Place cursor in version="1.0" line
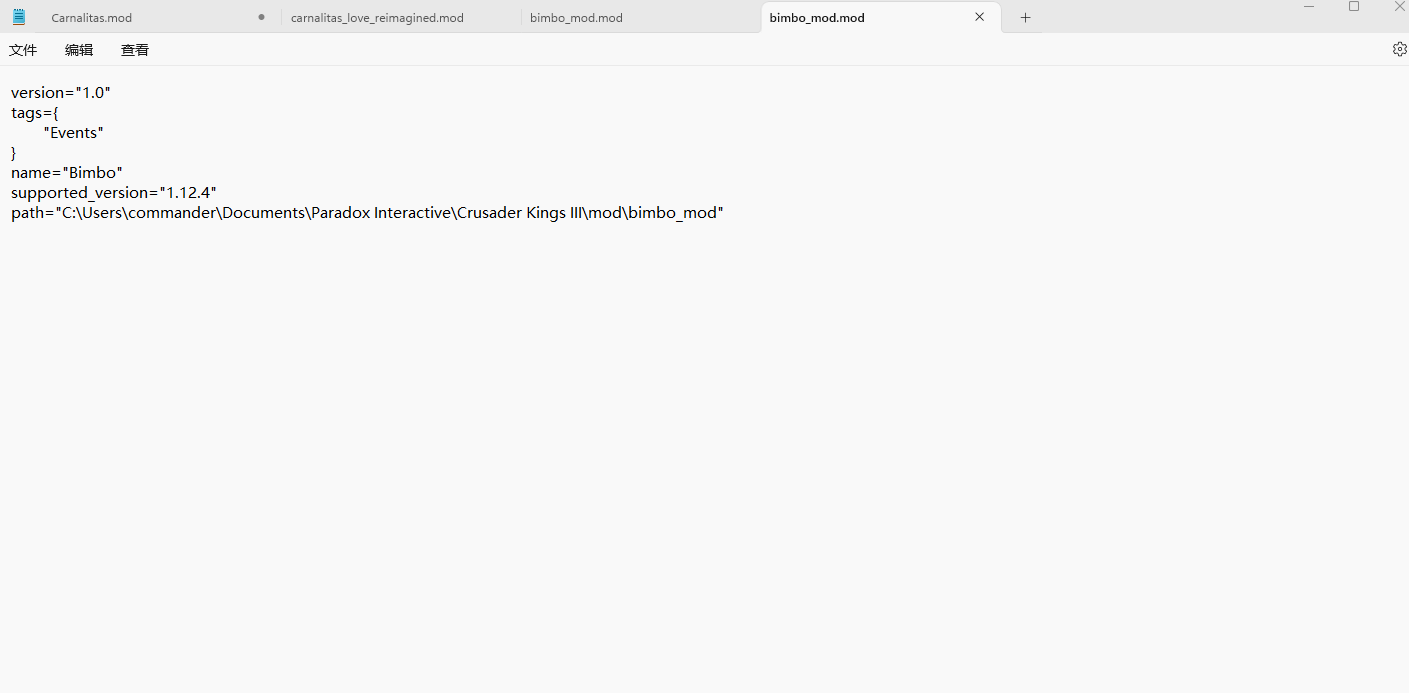The width and height of the screenshot is (1409, 693). point(60,93)
